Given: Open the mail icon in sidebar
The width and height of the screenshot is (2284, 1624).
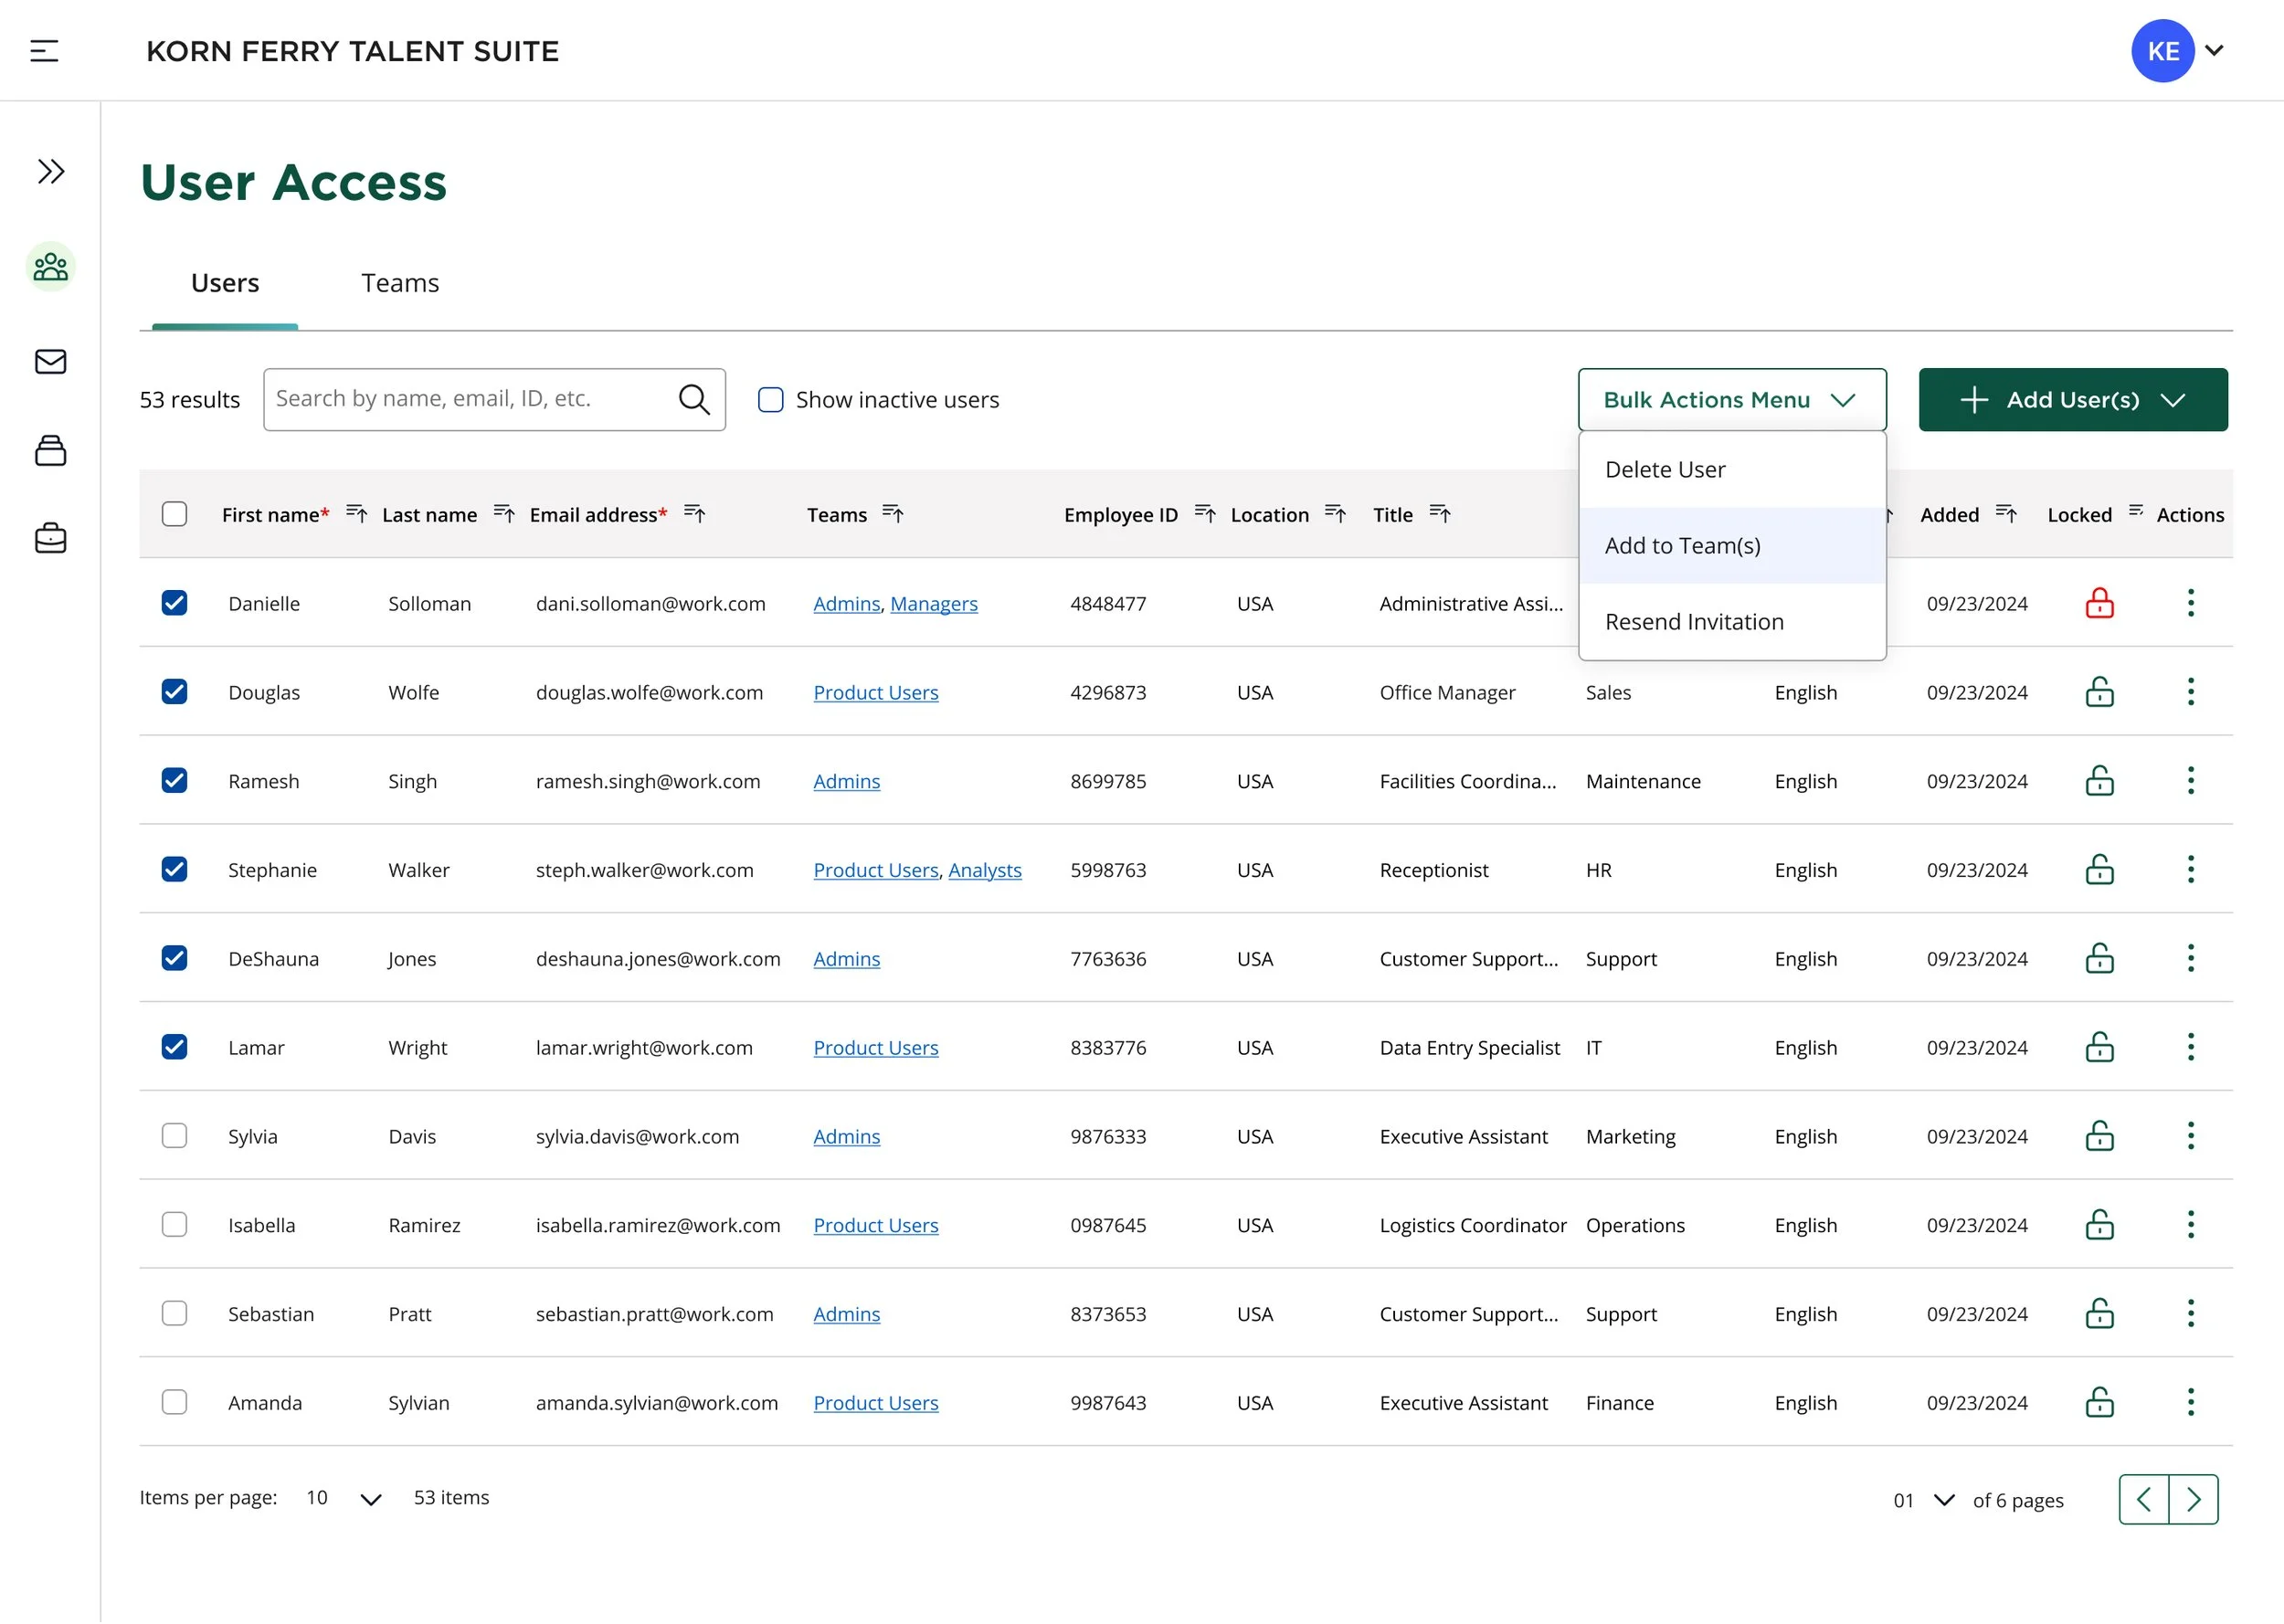Looking at the screenshot, I should click(51, 362).
